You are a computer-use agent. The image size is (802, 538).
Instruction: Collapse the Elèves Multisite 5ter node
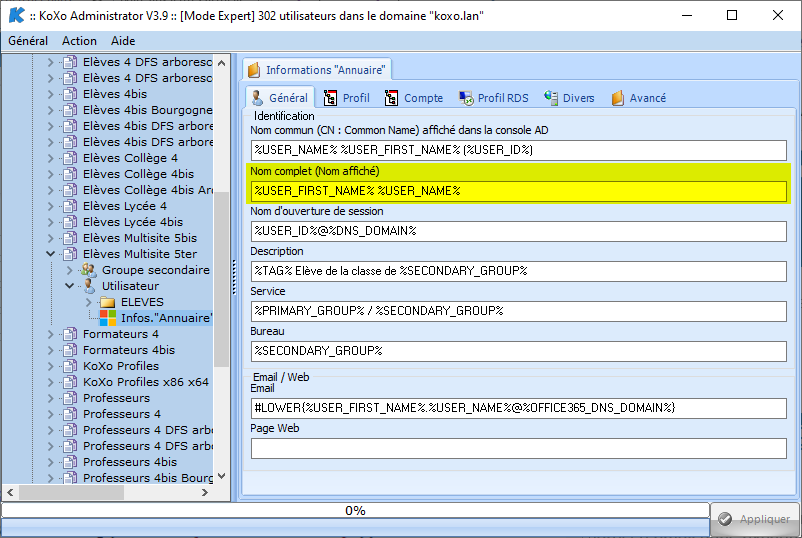[x=50, y=254]
